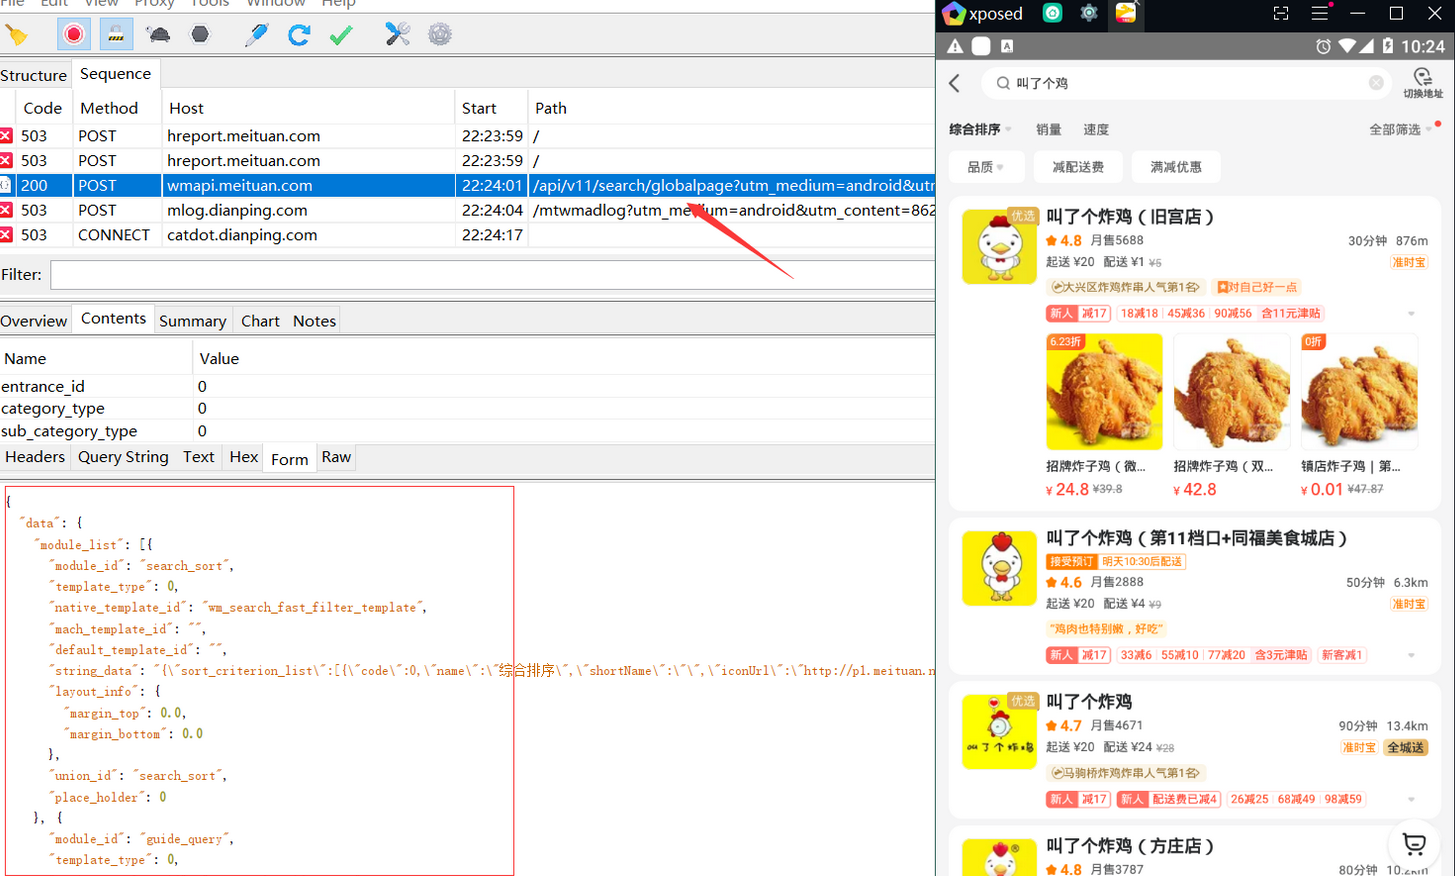Toggle the 满减优惠 filter chip
This screenshot has width=1455, height=876.
coord(1176,167)
